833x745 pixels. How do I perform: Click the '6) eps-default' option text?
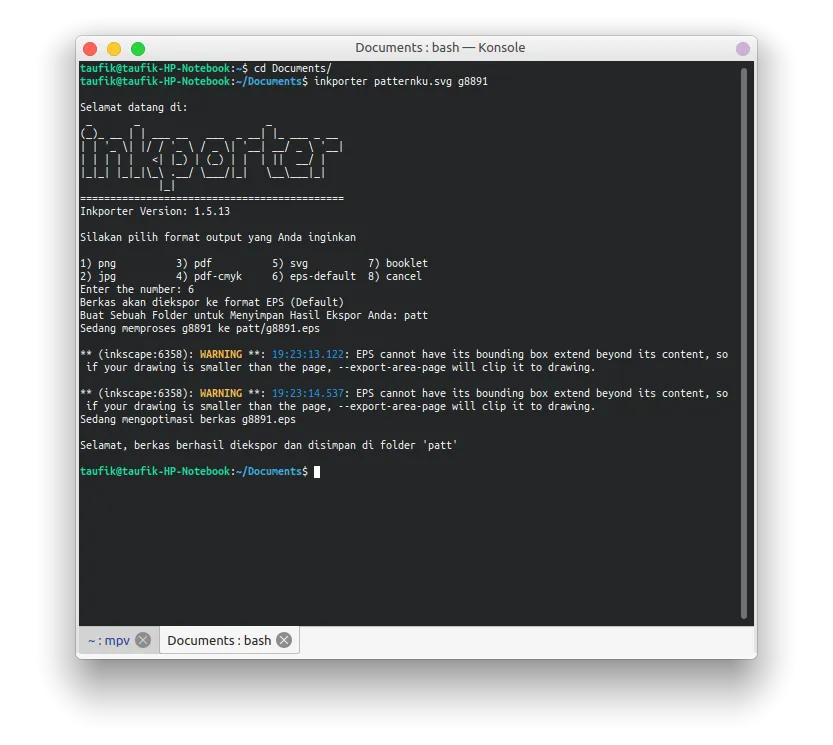coord(314,276)
